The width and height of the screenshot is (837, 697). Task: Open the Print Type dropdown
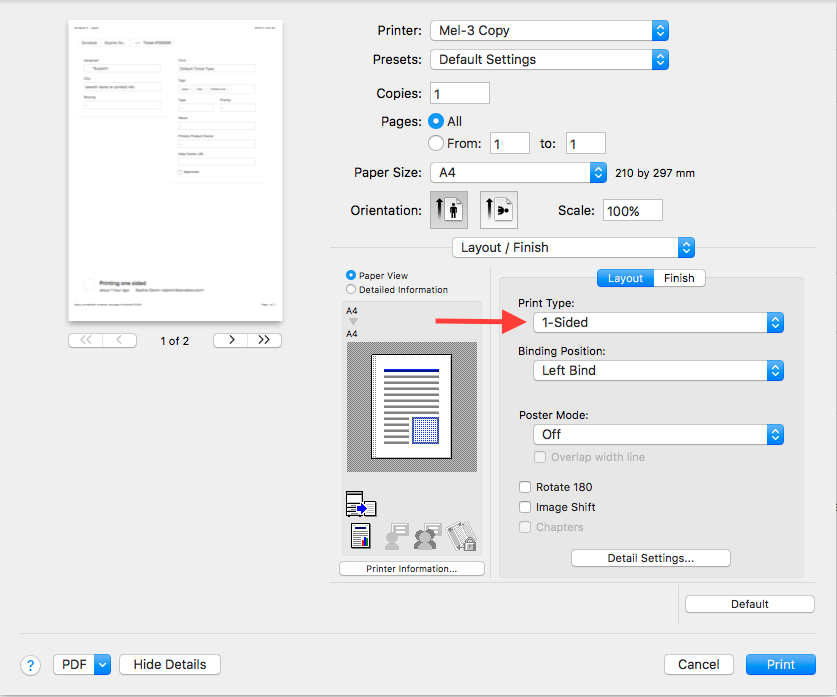click(x=658, y=322)
